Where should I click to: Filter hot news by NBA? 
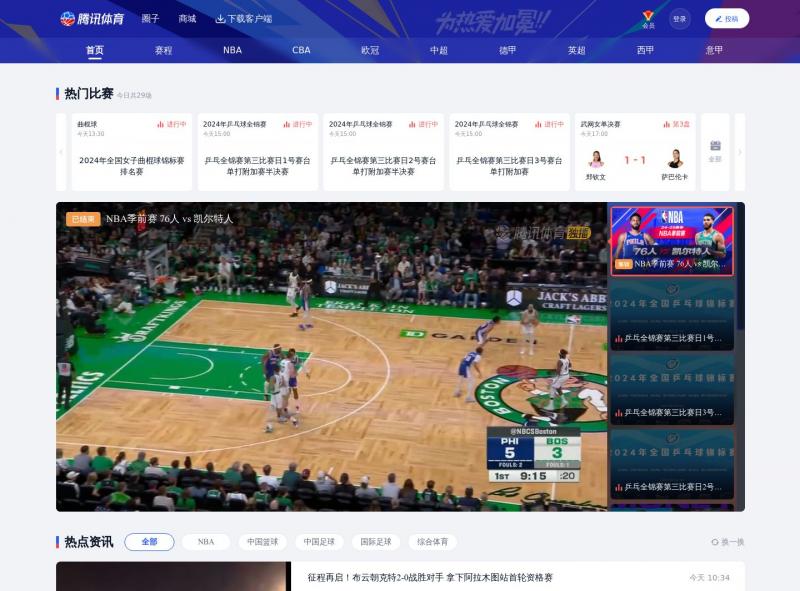tap(206, 541)
